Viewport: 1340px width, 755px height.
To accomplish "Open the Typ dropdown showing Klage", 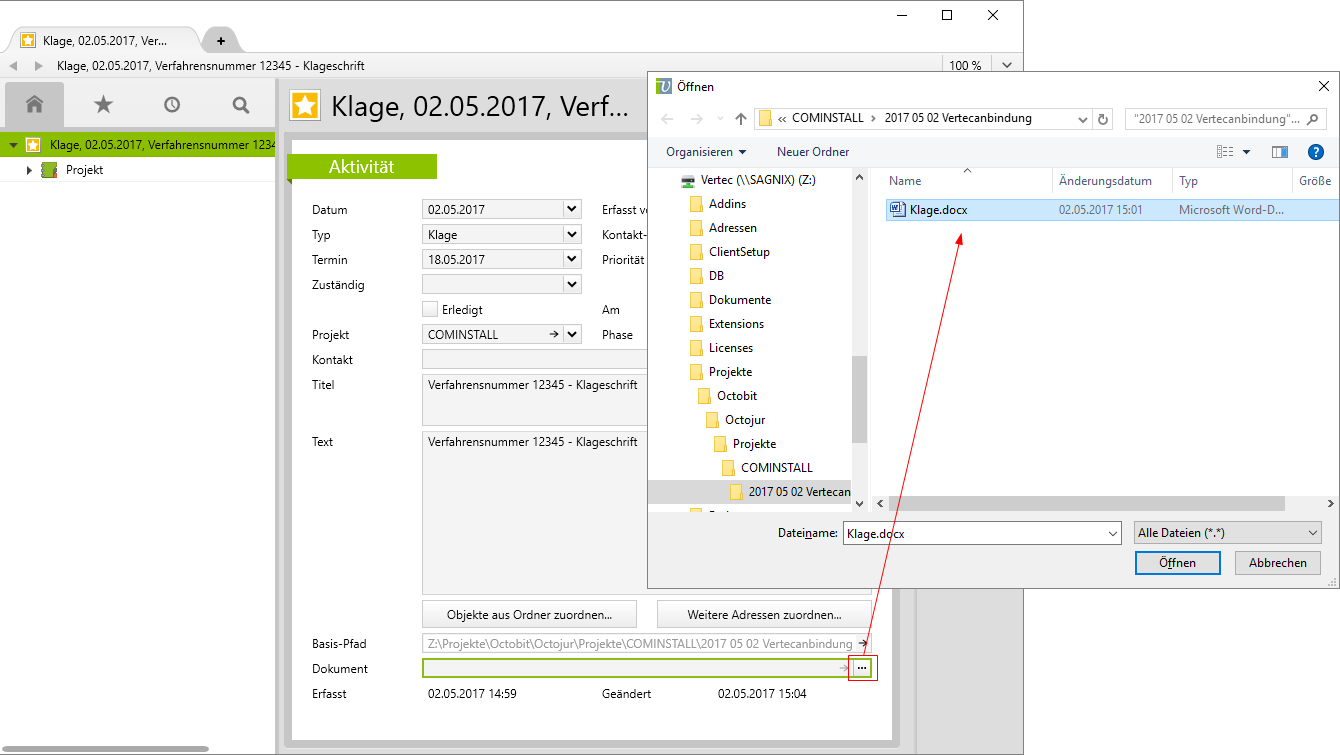I will [x=571, y=235].
